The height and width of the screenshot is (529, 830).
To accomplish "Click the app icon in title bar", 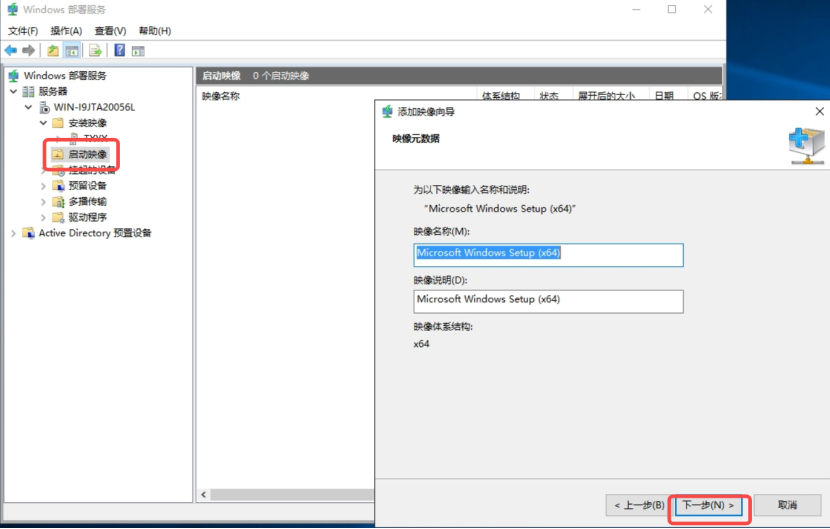I will point(12,9).
